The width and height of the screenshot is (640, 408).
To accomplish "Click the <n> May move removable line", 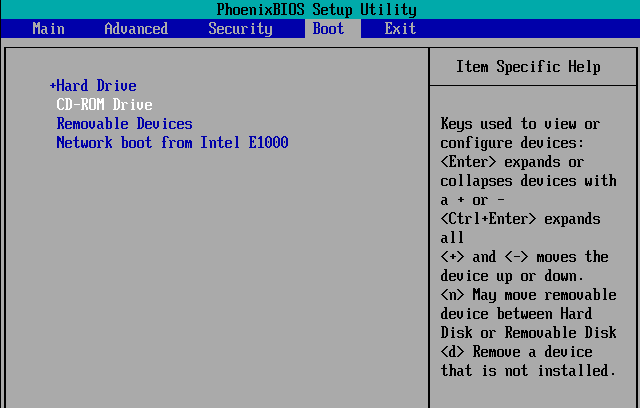I will coord(524,295).
